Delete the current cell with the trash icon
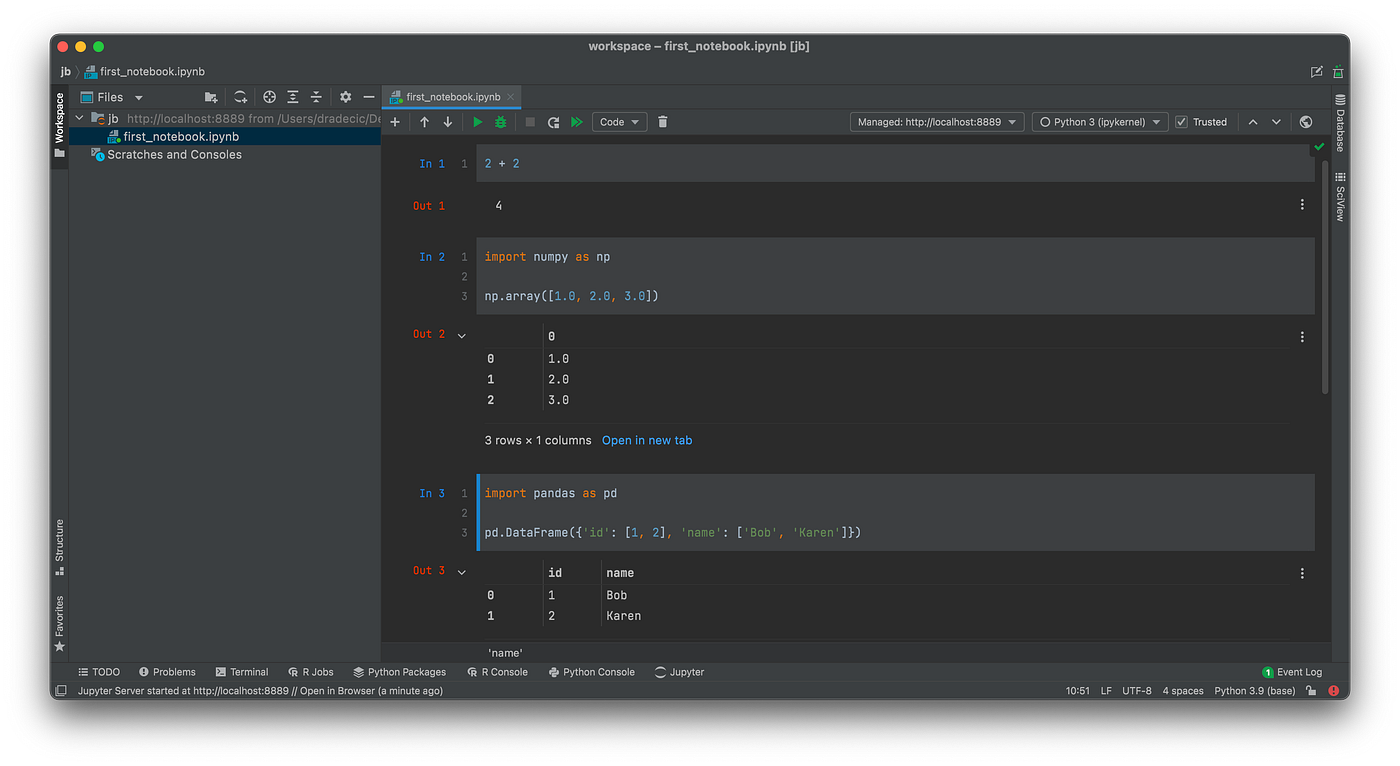Image resolution: width=1400 pixels, height=766 pixels. click(662, 121)
